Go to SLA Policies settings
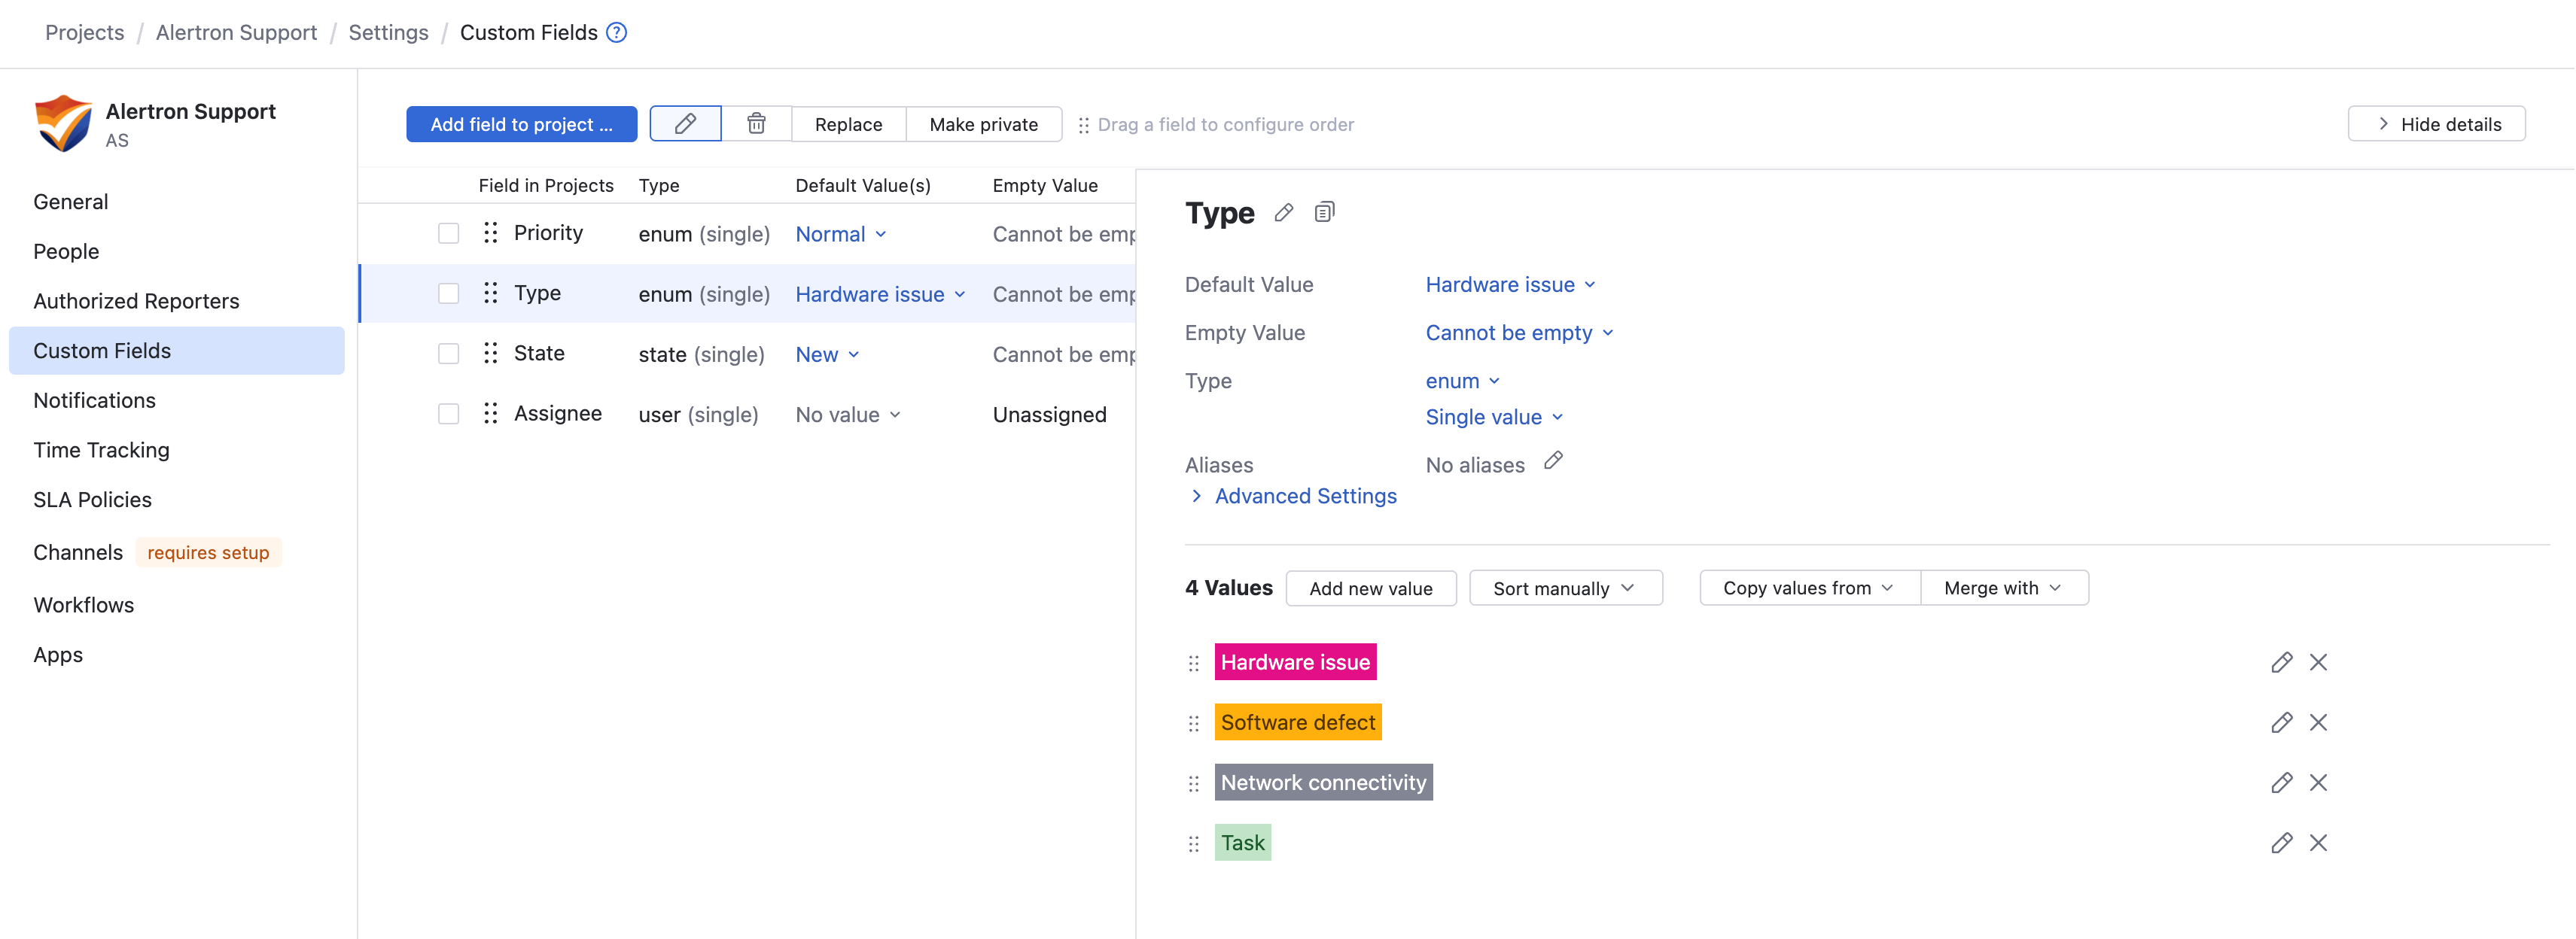 [92, 500]
